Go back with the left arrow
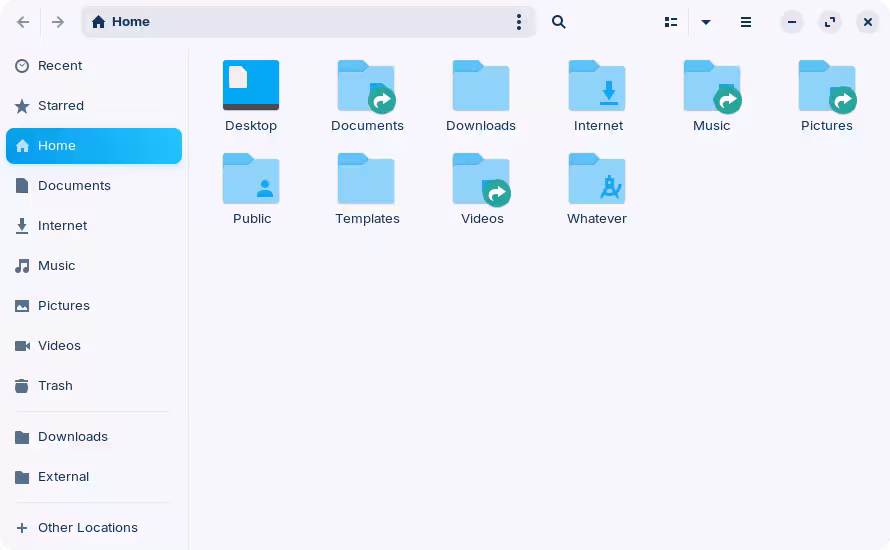The width and height of the screenshot is (890, 550). 23,22
